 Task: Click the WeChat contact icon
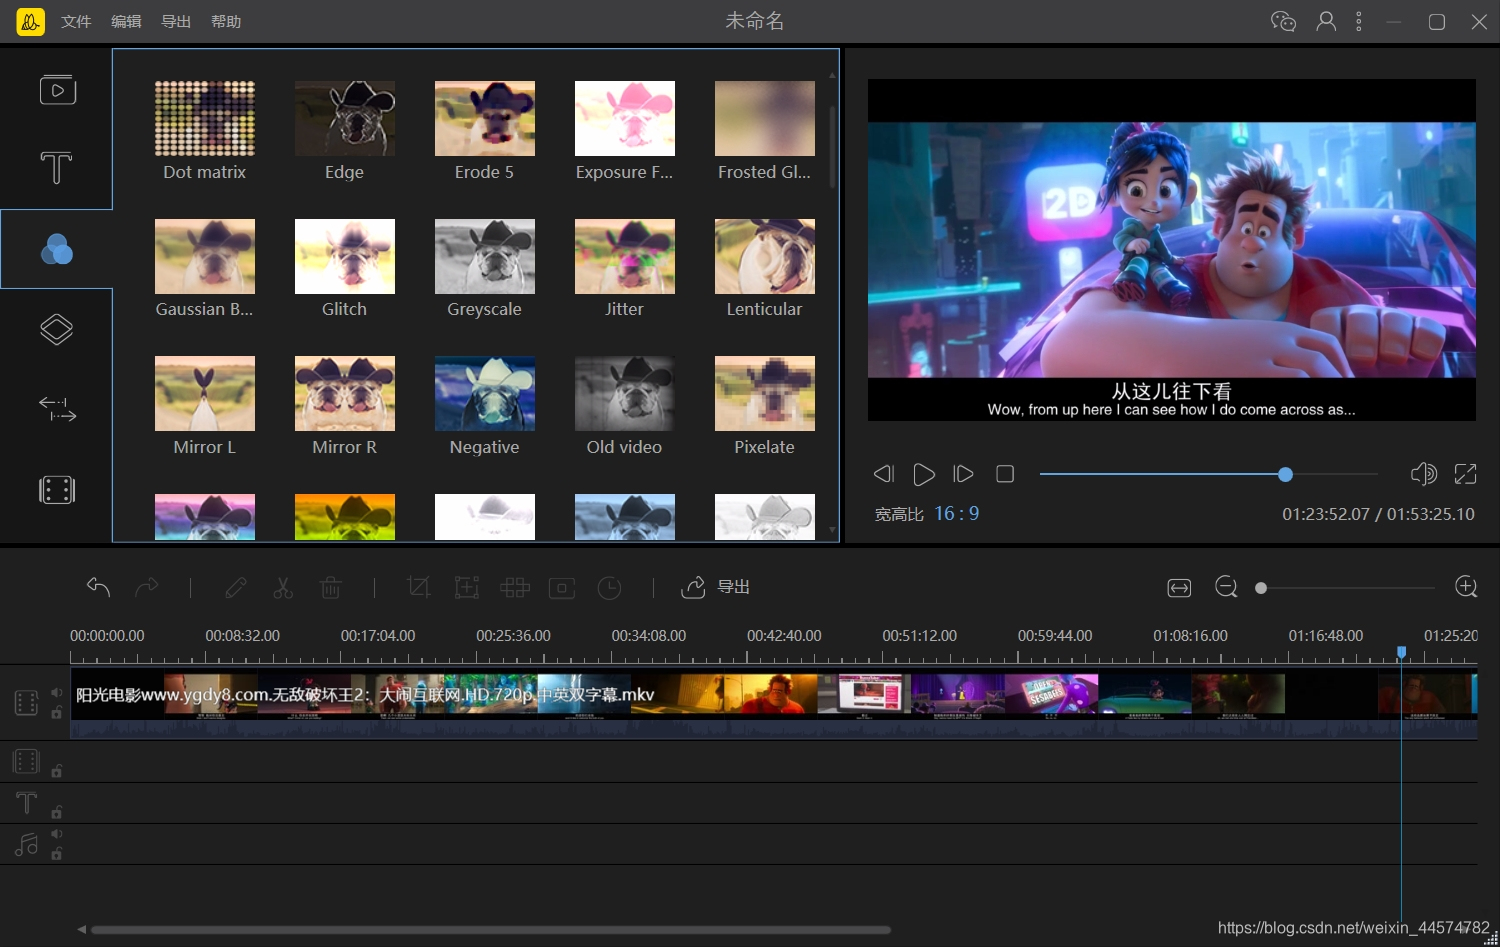pos(1283,21)
